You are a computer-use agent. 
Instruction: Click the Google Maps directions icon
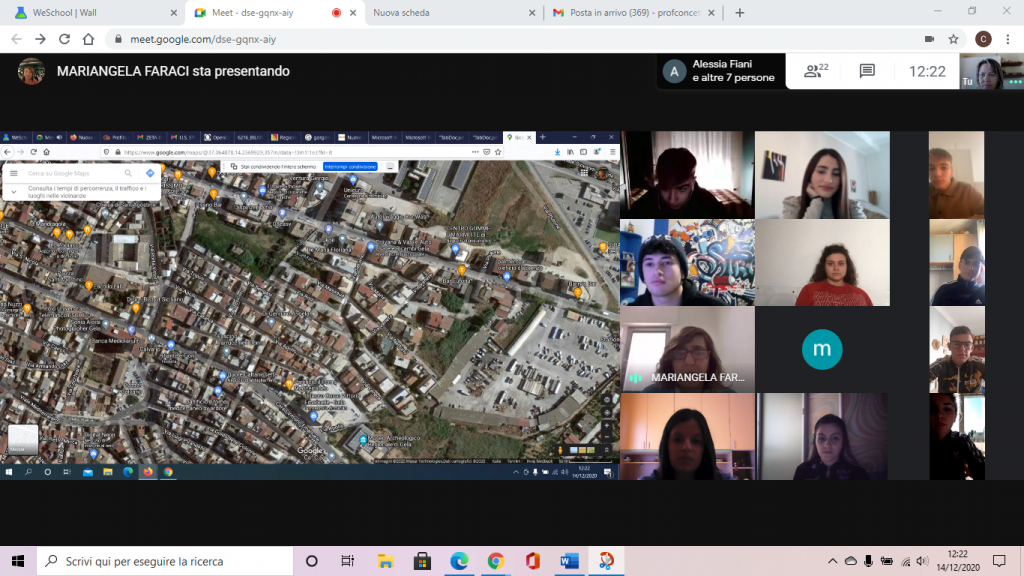click(150, 173)
